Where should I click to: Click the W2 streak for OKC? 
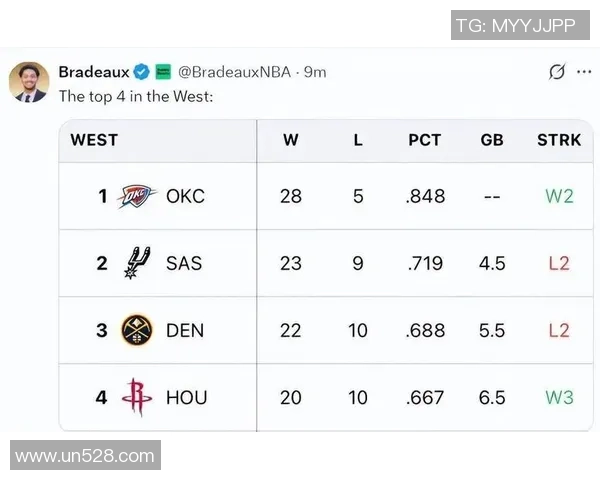tap(559, 196)
